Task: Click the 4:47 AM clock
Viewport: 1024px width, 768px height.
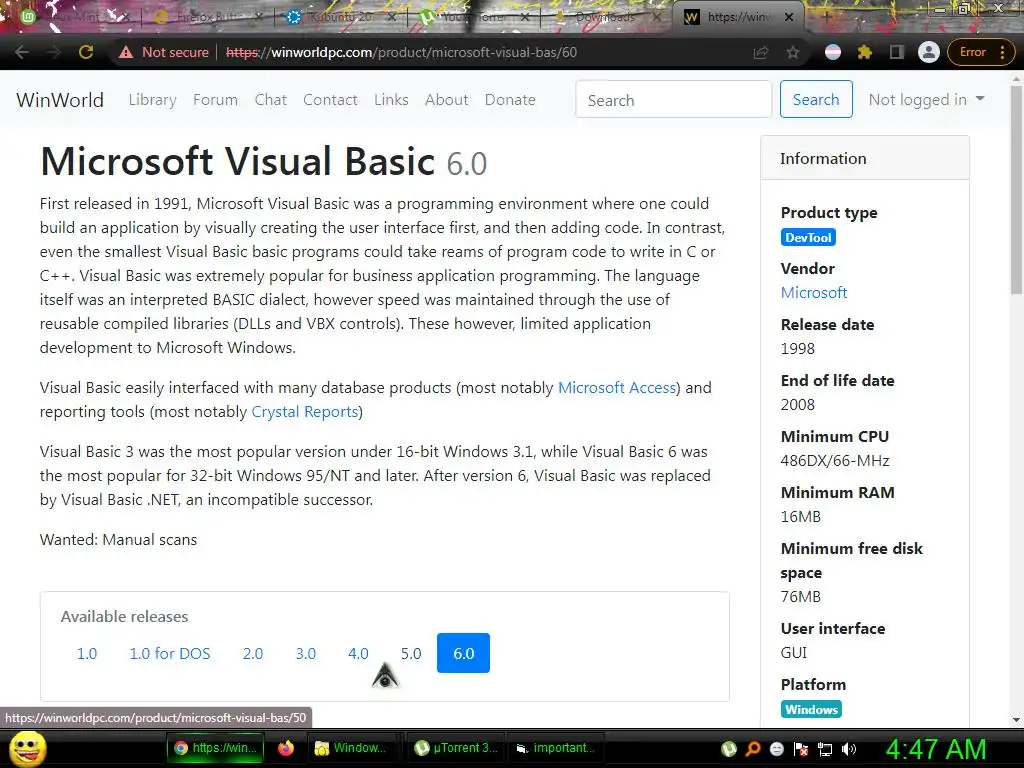Action: pyautogui.click(x=936, y=749)
